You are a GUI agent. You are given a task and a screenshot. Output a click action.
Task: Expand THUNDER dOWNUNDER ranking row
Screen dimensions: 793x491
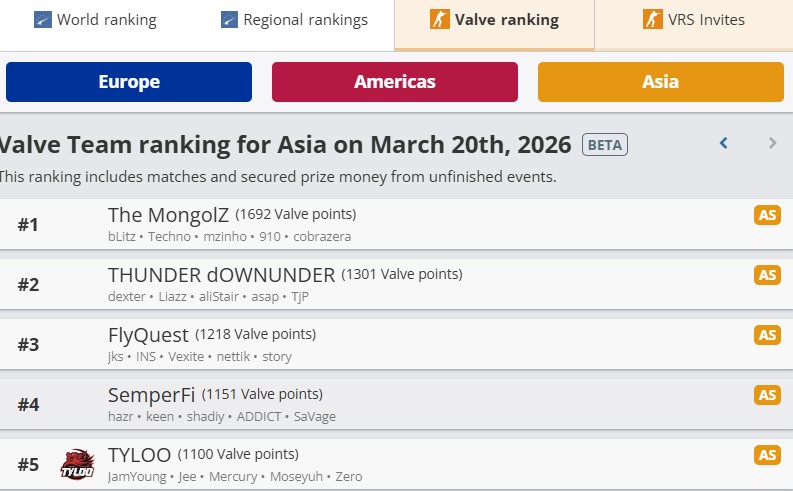point(400,284)
